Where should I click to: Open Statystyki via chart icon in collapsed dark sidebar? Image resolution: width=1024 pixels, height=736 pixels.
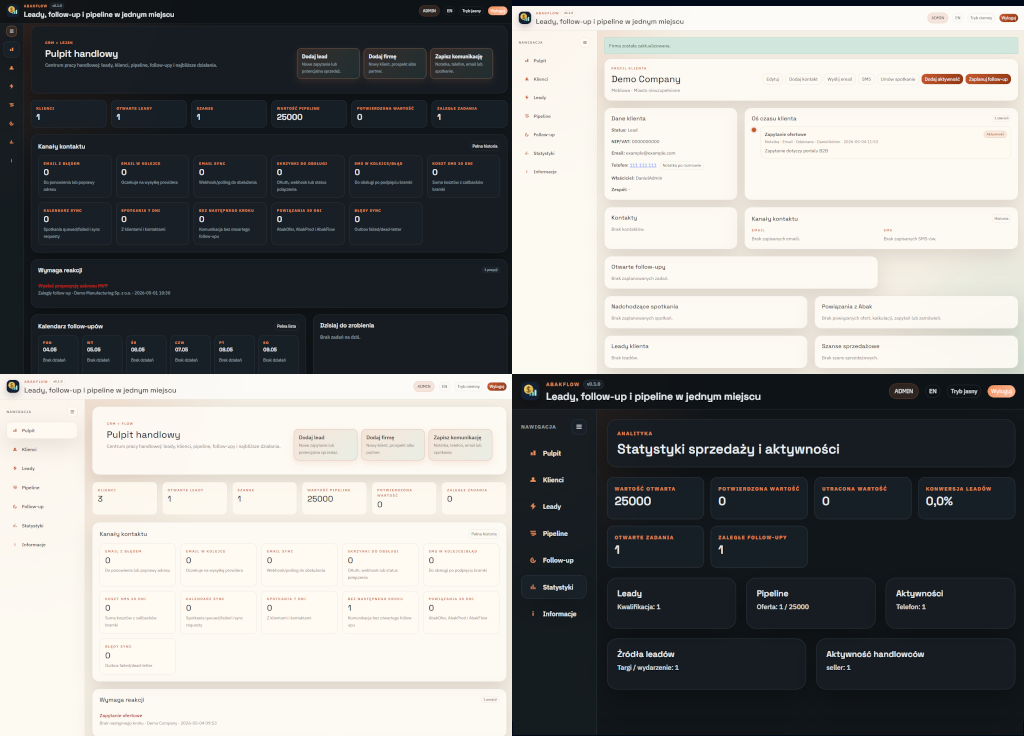click(x=11, y=142)
